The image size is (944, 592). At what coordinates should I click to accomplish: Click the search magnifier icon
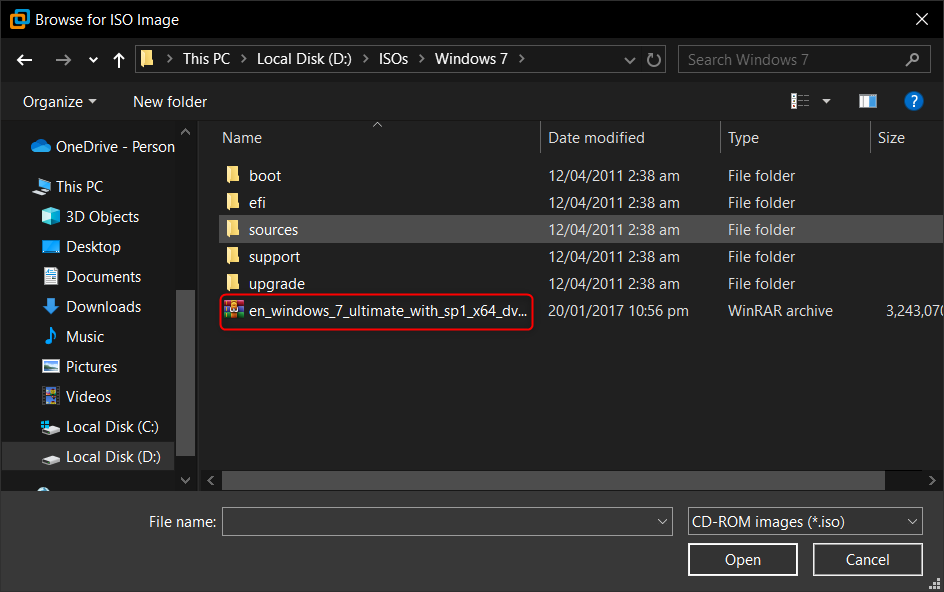tap(912, 60)
